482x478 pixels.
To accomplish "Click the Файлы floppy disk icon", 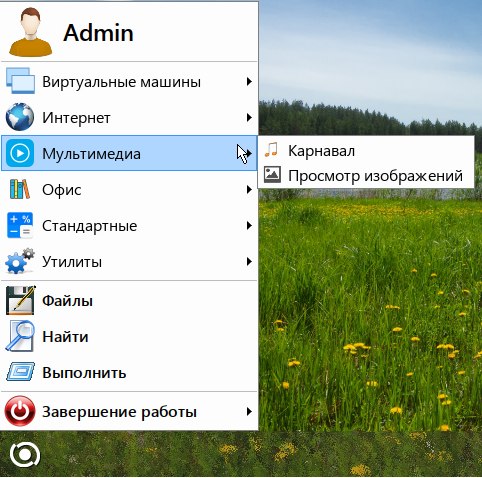I will (x=20, y=300).
